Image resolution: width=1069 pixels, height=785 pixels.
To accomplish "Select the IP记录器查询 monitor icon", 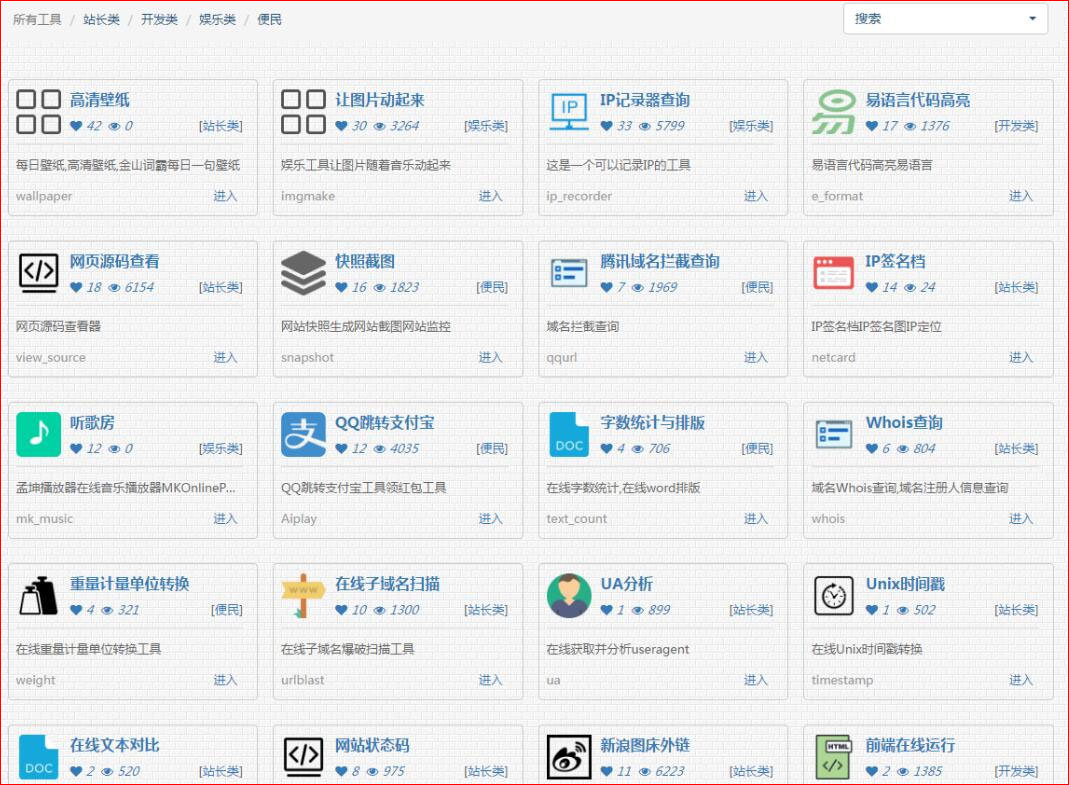I will click(569, 113).
